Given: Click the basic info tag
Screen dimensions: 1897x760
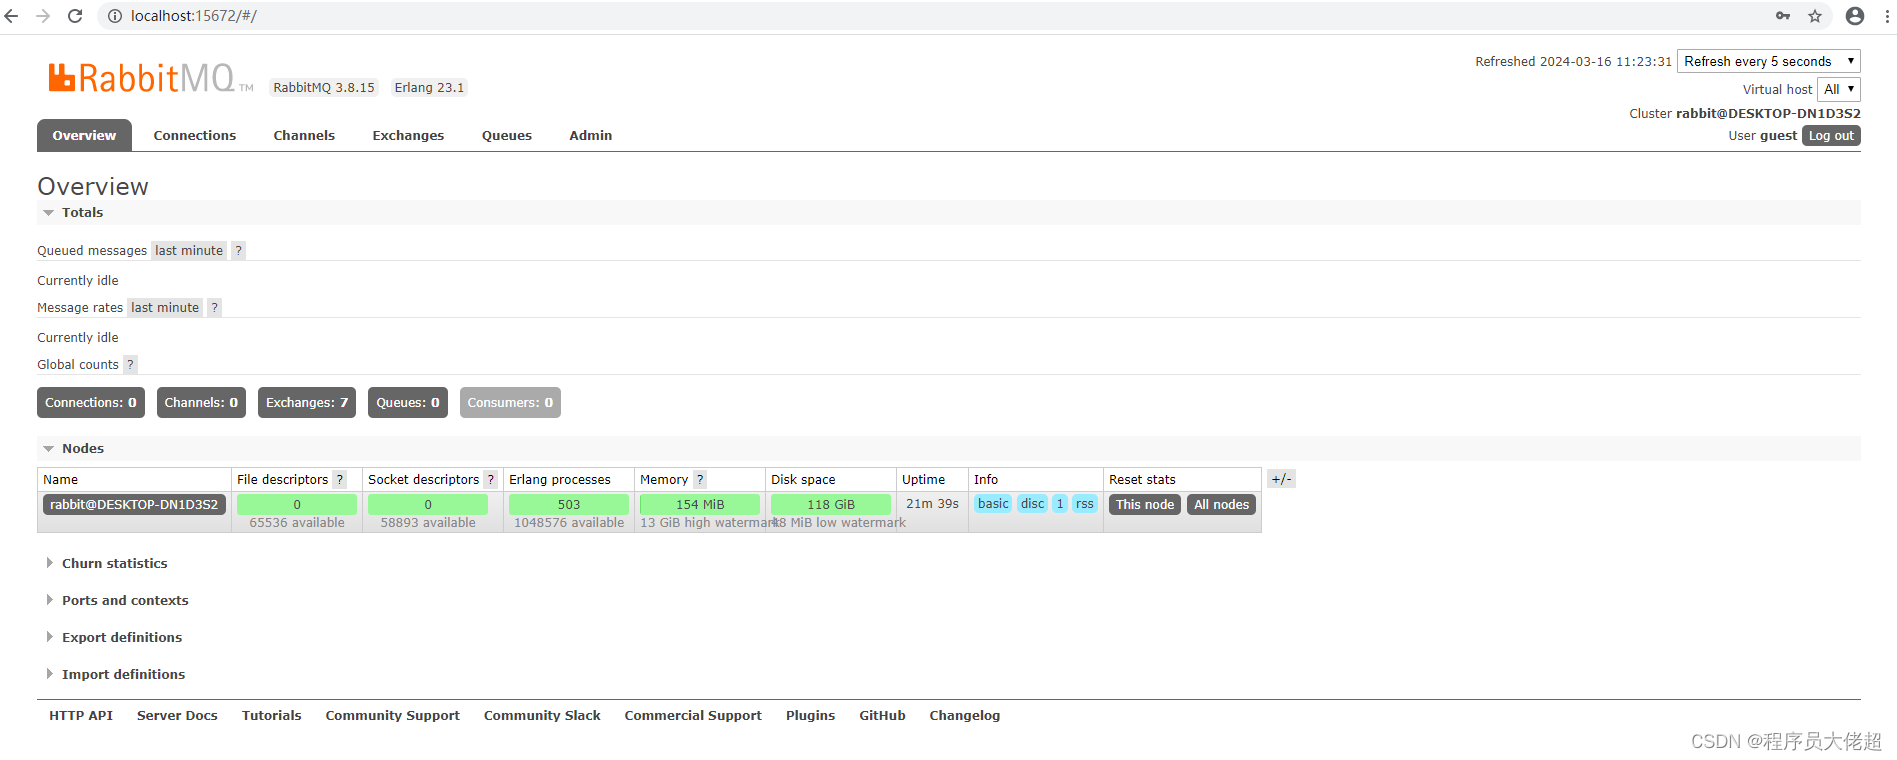Looking at the screenshot, I should pos(993,504).
